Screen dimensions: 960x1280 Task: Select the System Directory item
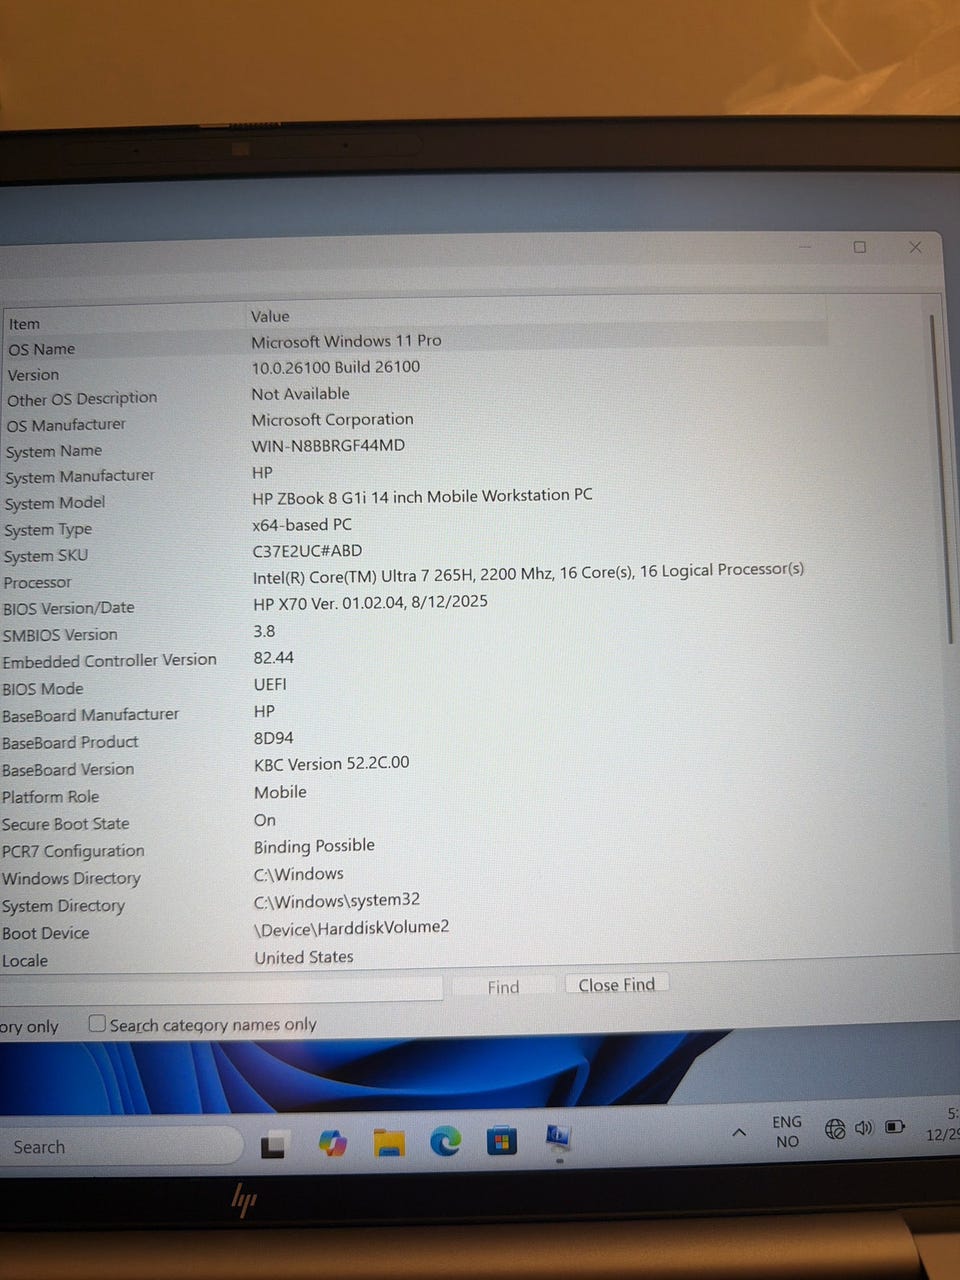[63, 906]
